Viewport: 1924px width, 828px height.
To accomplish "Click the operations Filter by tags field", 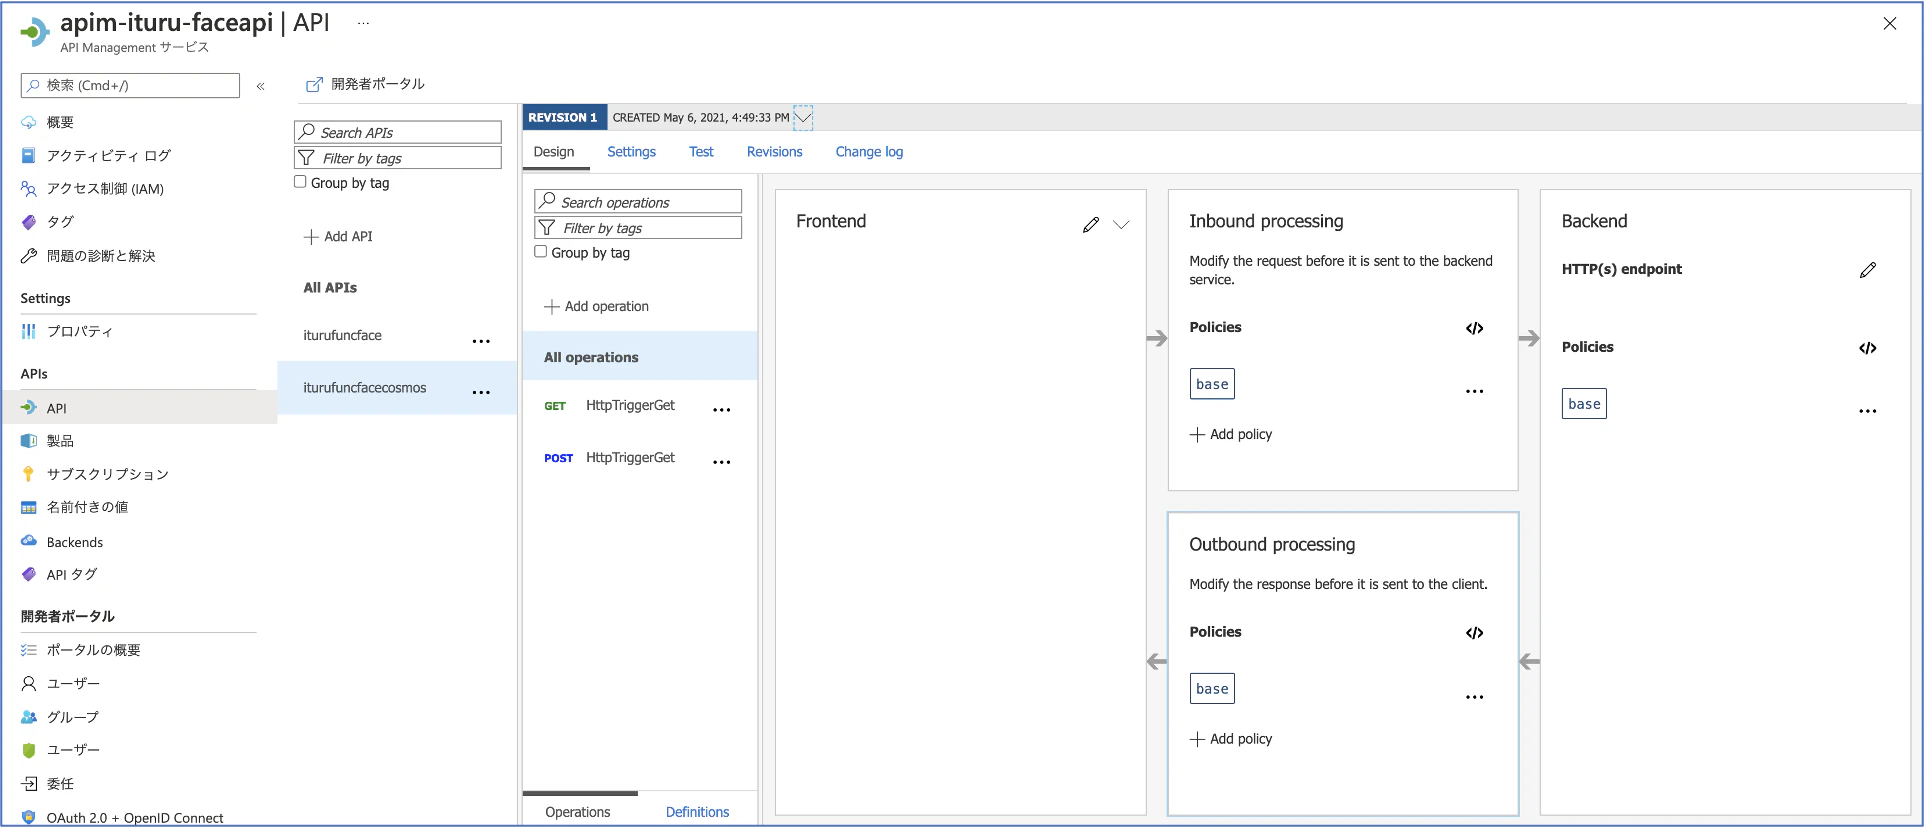I will 638,228.
